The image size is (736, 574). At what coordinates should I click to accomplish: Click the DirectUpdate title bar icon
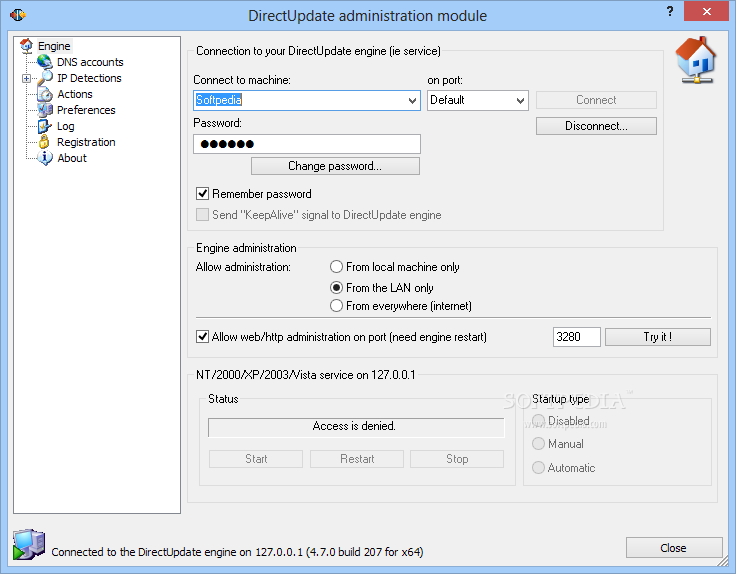(17, 15)
